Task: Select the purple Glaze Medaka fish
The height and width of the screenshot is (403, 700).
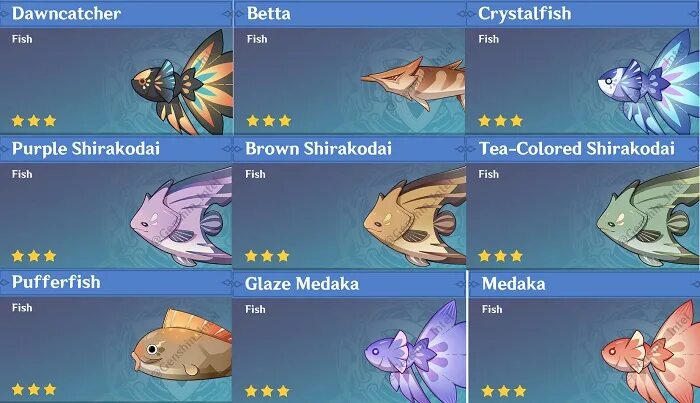Action: pos(415,352)
